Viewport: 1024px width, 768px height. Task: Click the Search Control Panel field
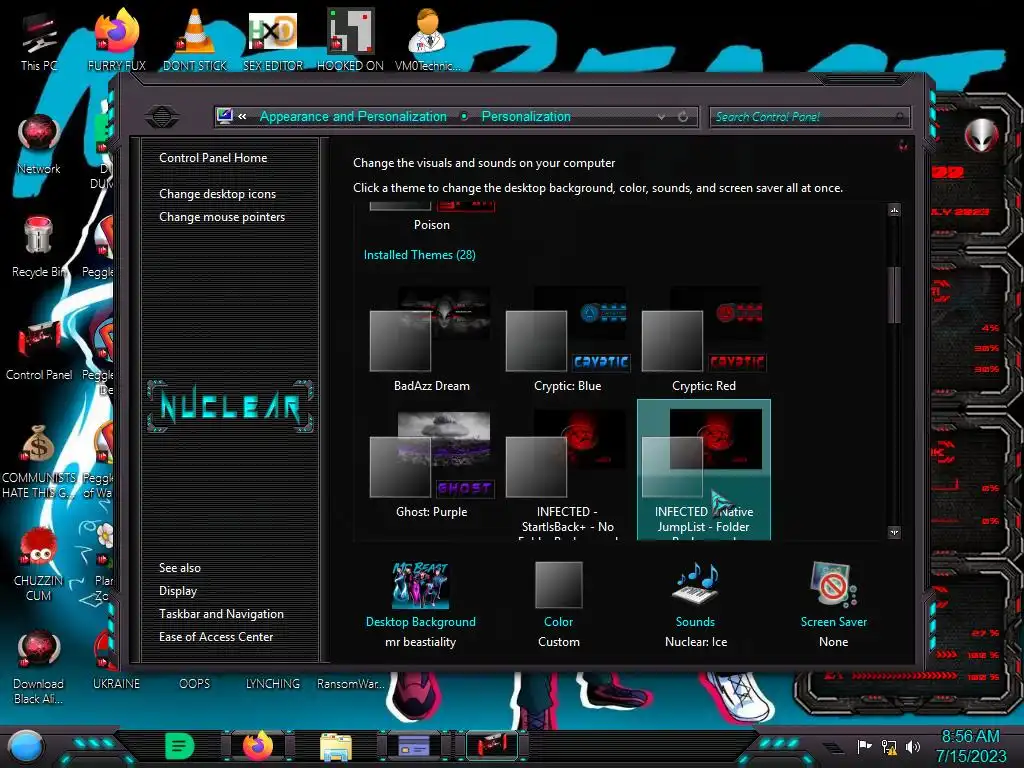[x=809, y=117]
